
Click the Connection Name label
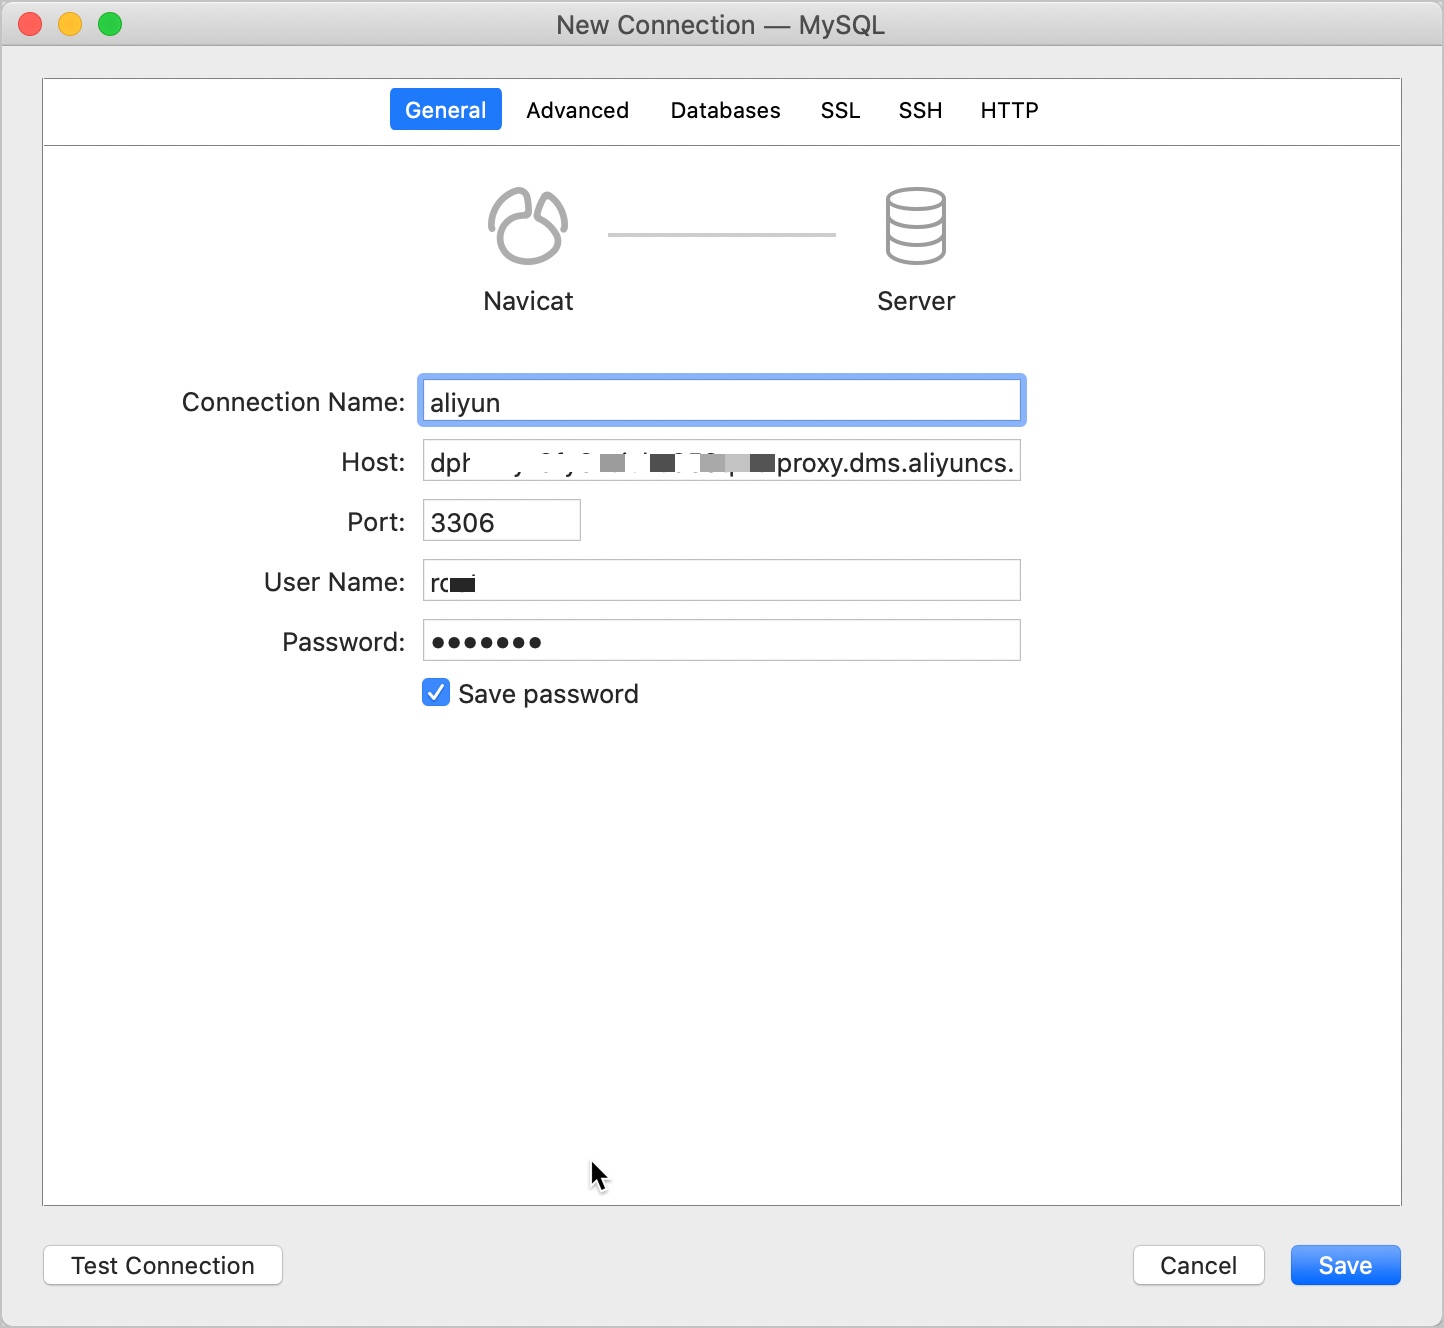click(x=293, y=402)
